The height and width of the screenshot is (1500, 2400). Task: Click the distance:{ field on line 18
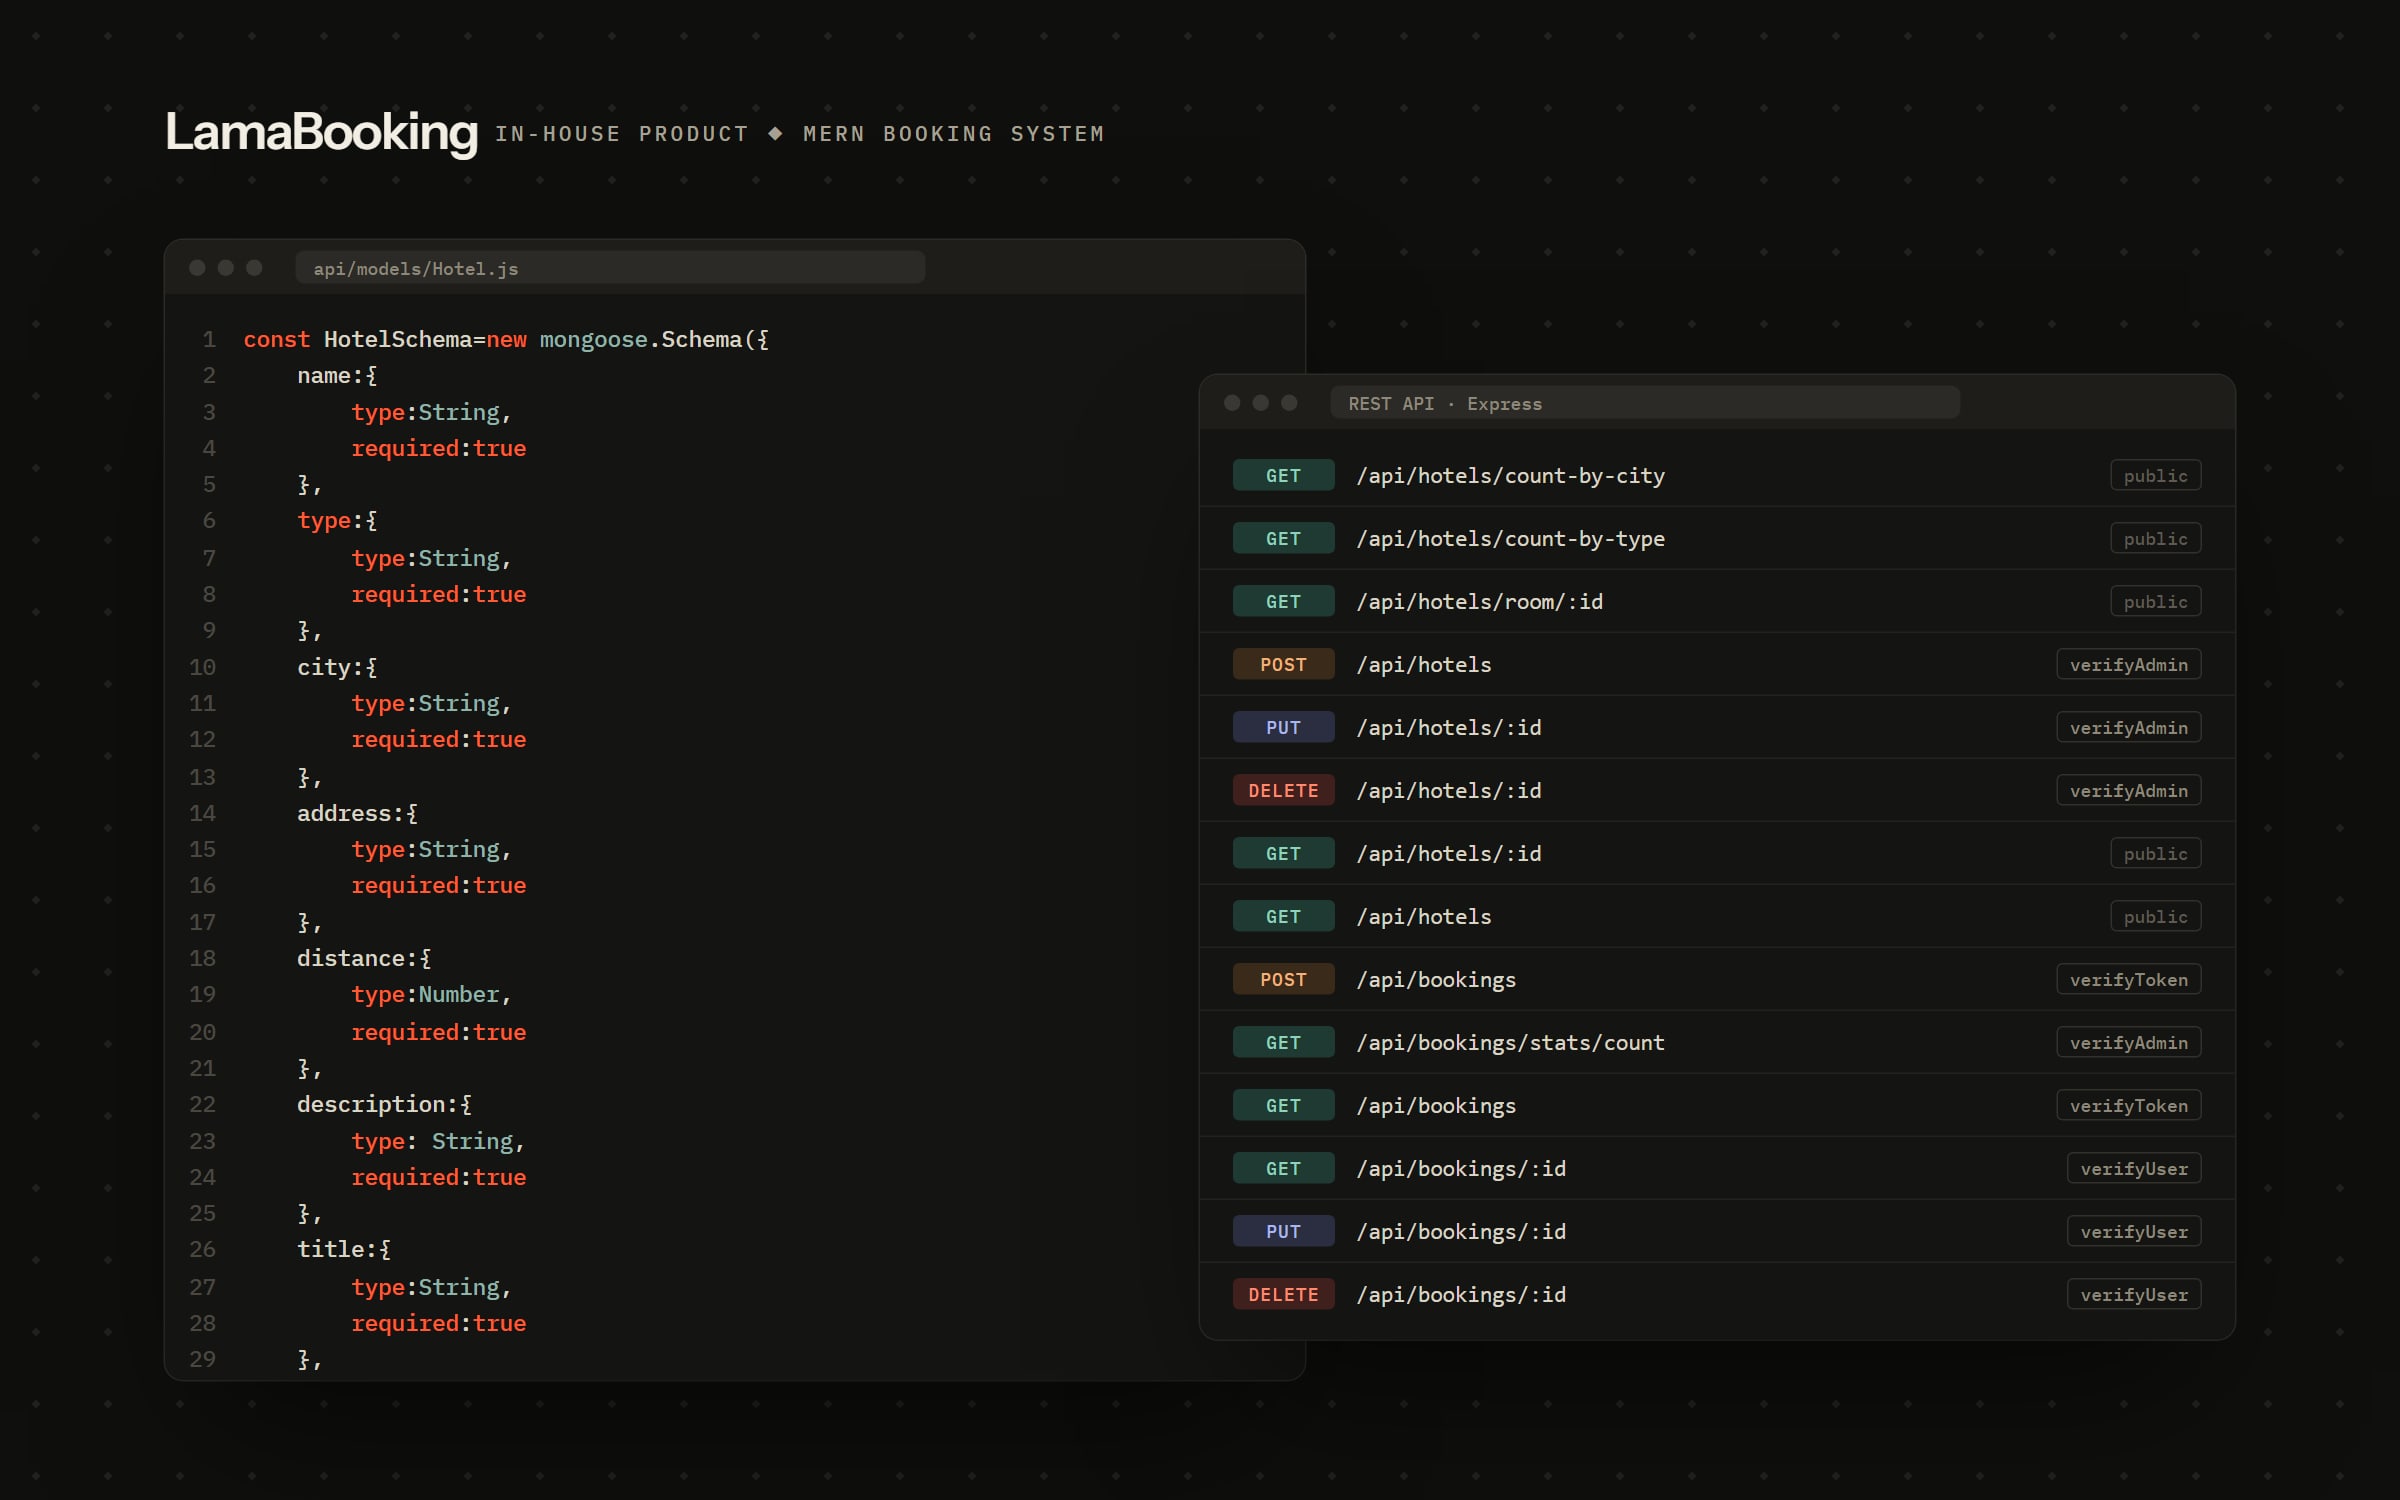[364, 959]
